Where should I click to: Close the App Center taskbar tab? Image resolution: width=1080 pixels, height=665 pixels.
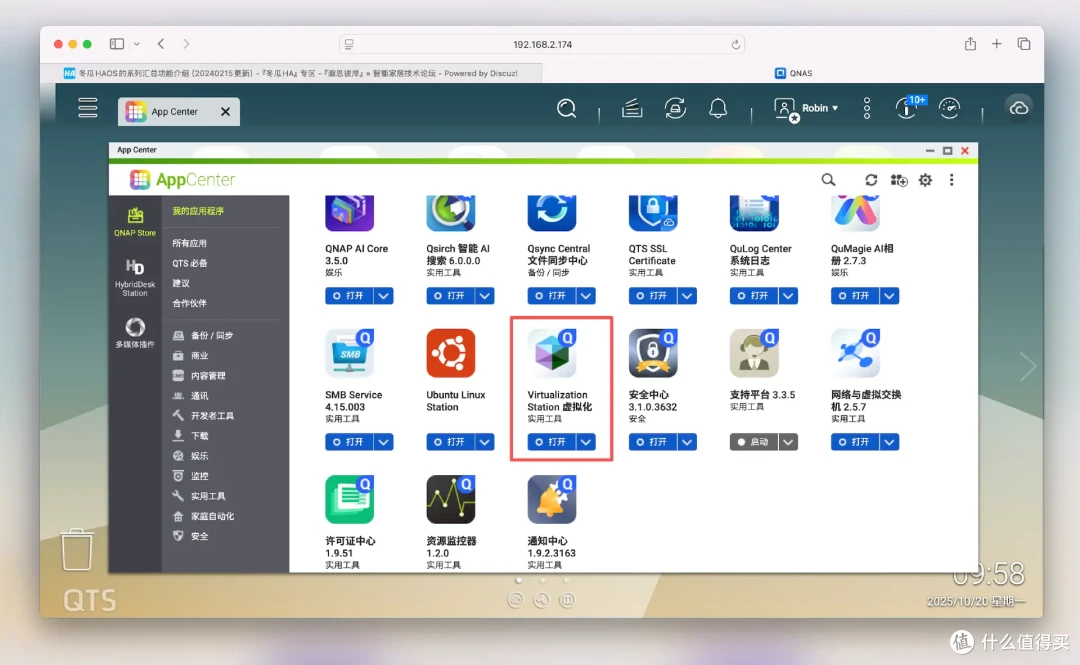(225, 112)
